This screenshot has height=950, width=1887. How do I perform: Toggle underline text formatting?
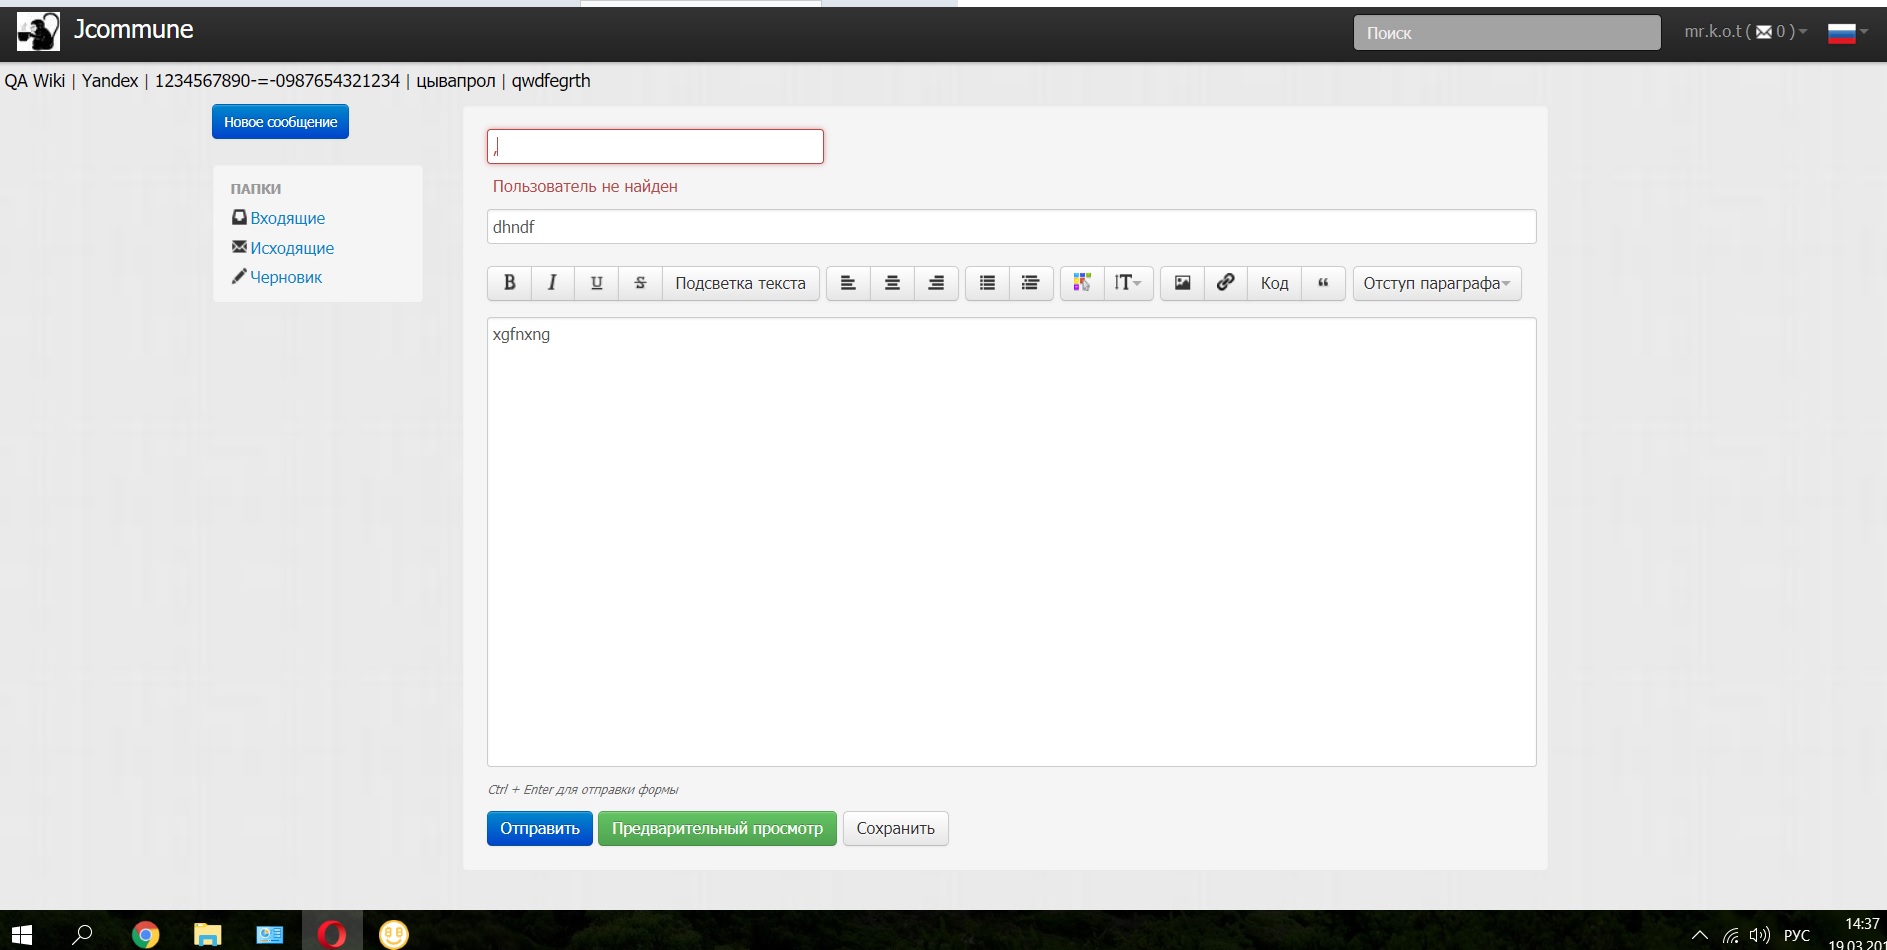click(596, 283)
